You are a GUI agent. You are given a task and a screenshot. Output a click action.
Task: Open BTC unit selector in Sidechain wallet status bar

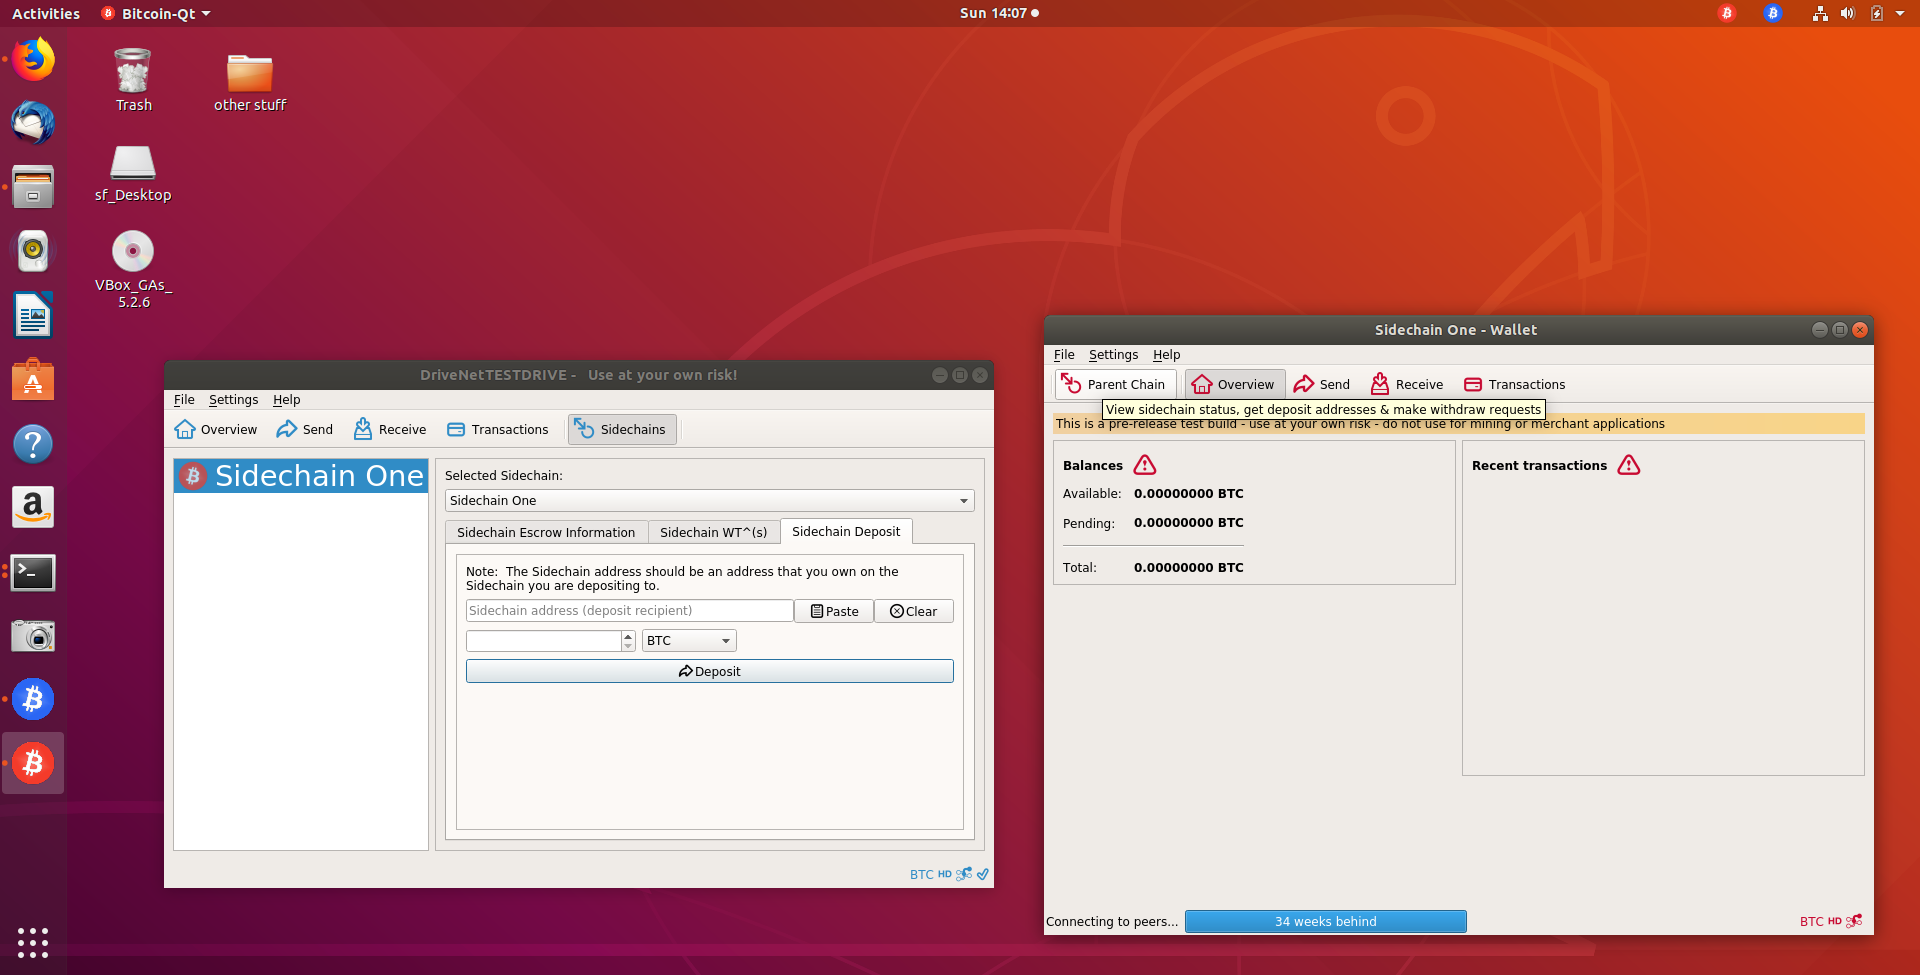click(x=1811, y=921)
